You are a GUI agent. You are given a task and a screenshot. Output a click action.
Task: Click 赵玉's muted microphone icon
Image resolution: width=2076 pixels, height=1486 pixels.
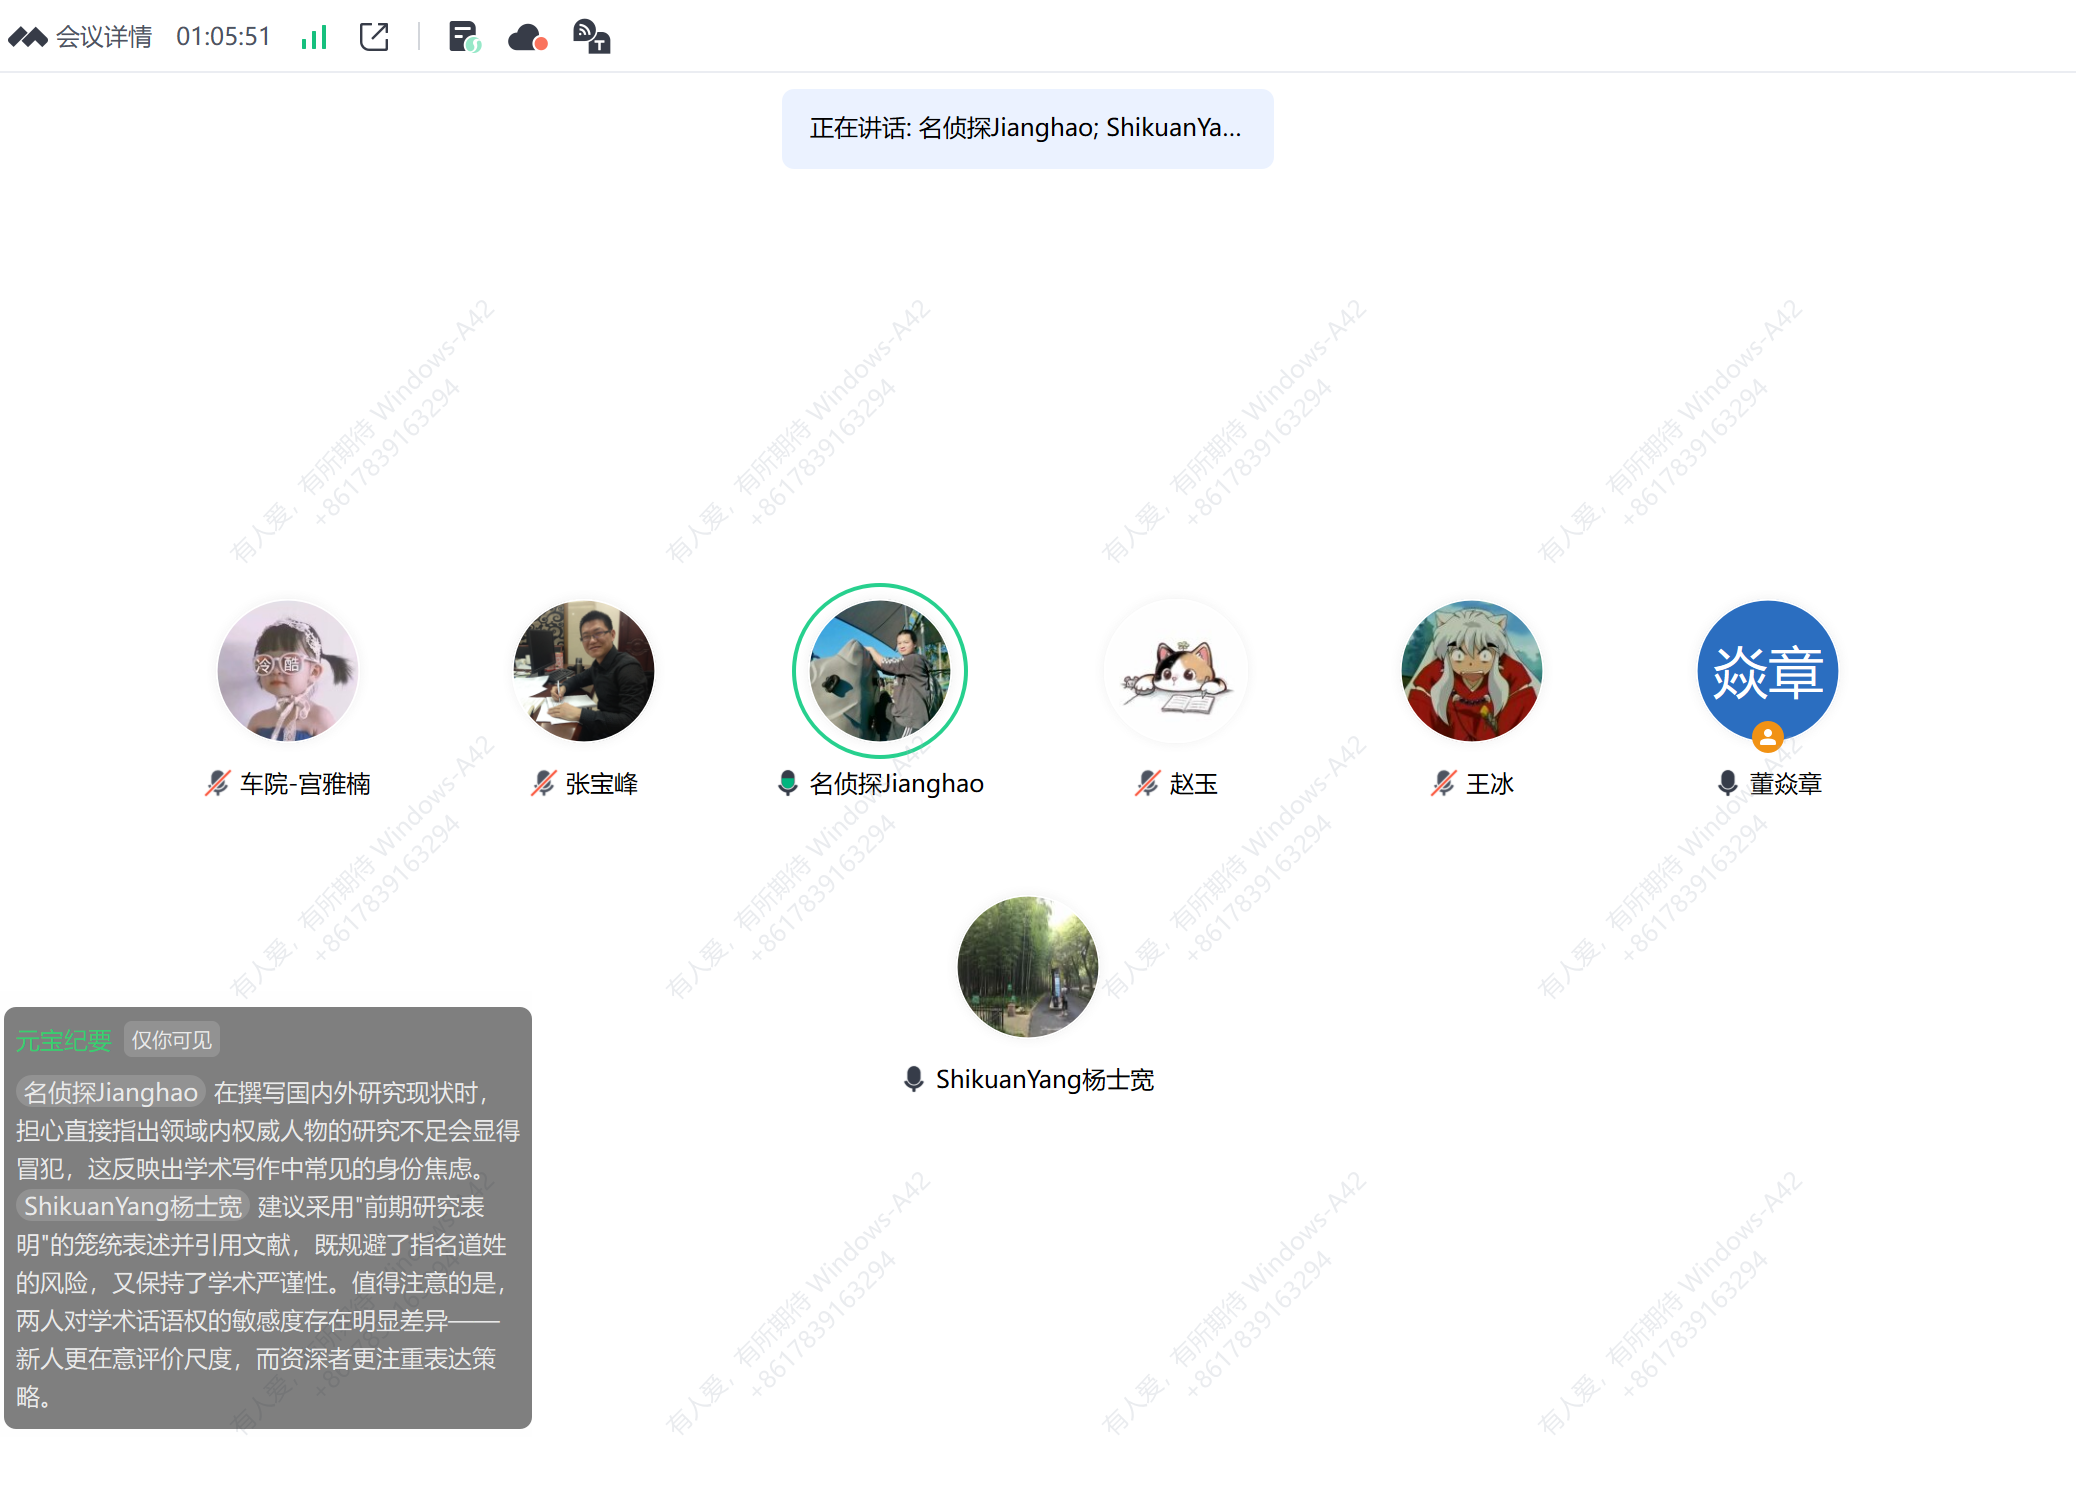[1147, 783]
